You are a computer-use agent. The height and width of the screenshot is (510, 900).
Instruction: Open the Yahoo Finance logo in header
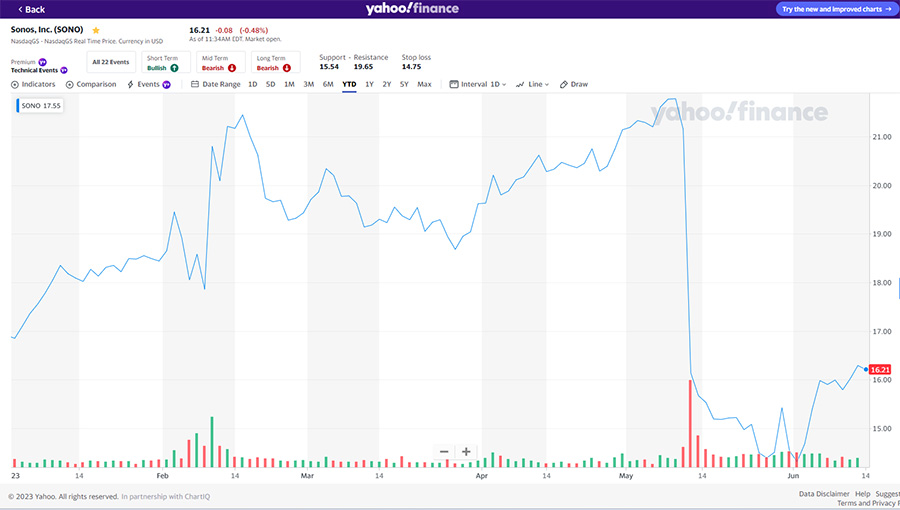tap(412, 9)
